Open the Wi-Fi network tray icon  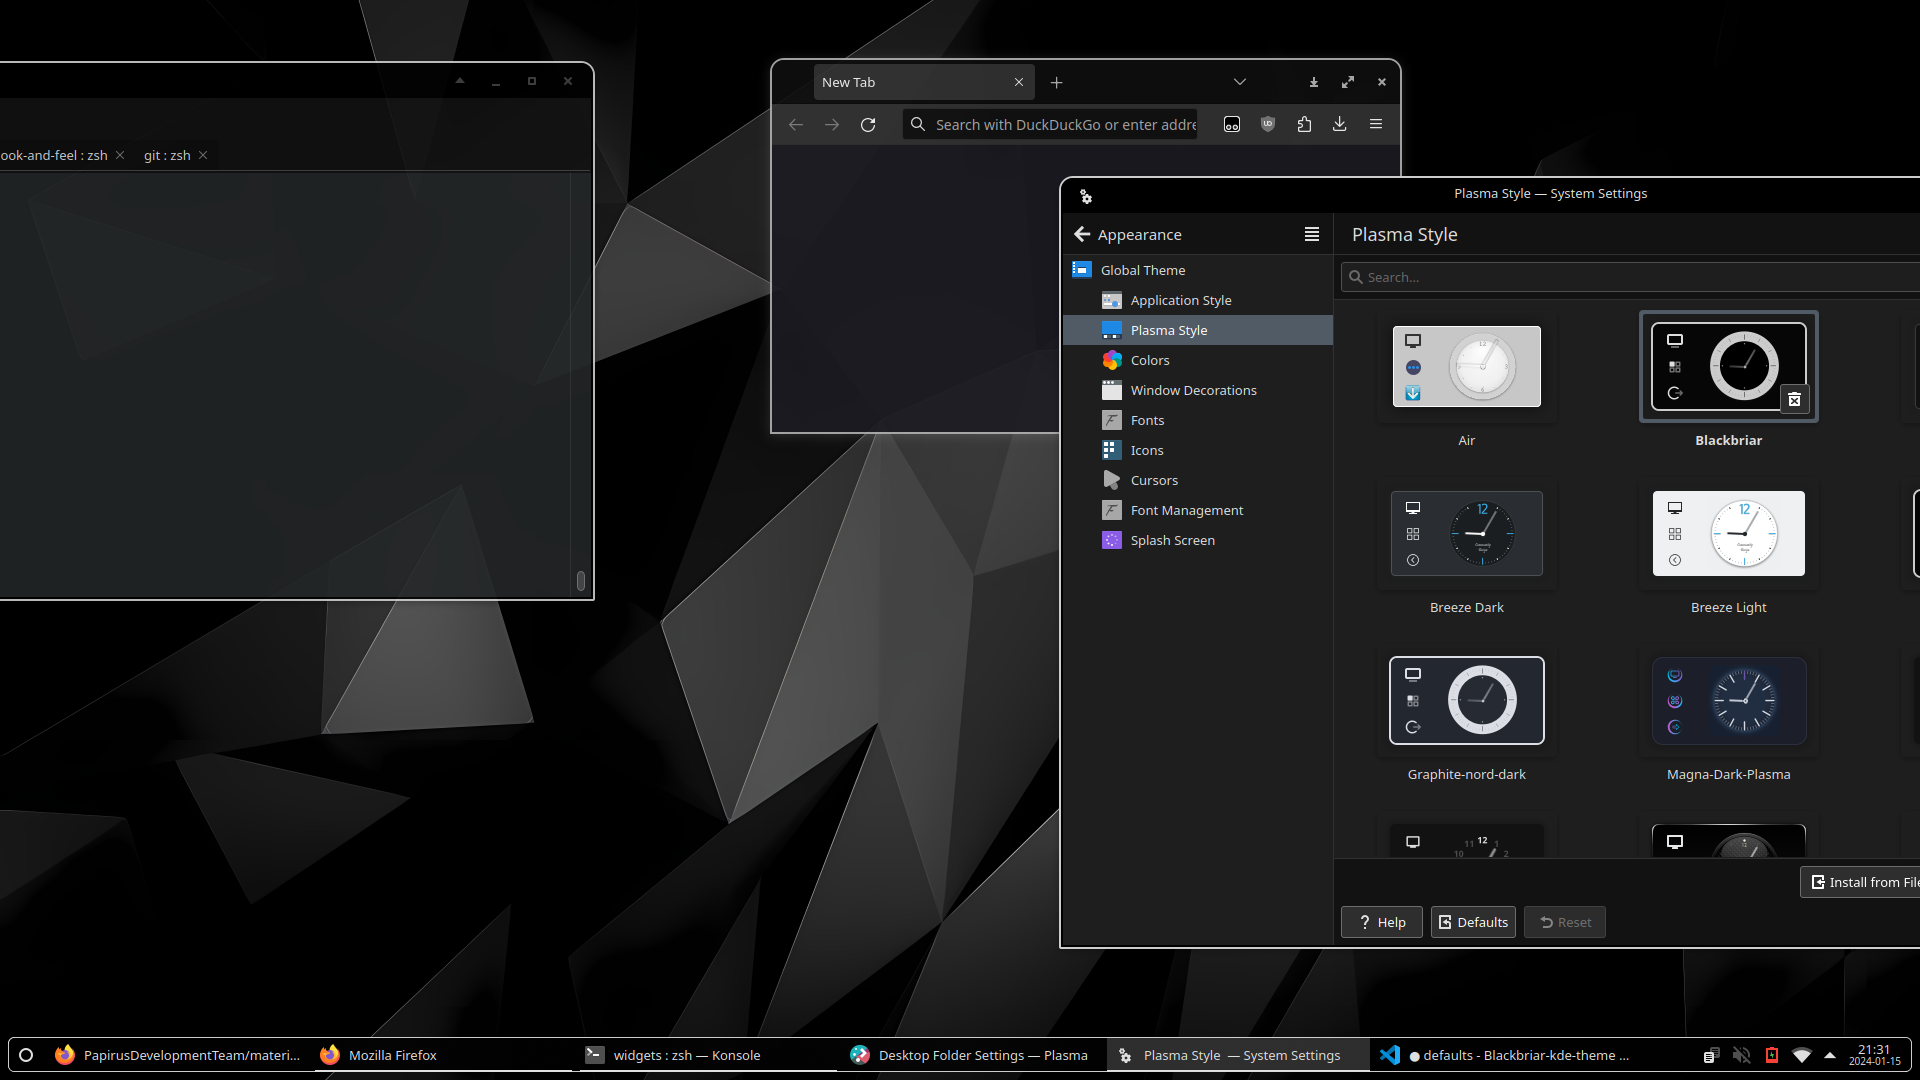(1802, 1055)
